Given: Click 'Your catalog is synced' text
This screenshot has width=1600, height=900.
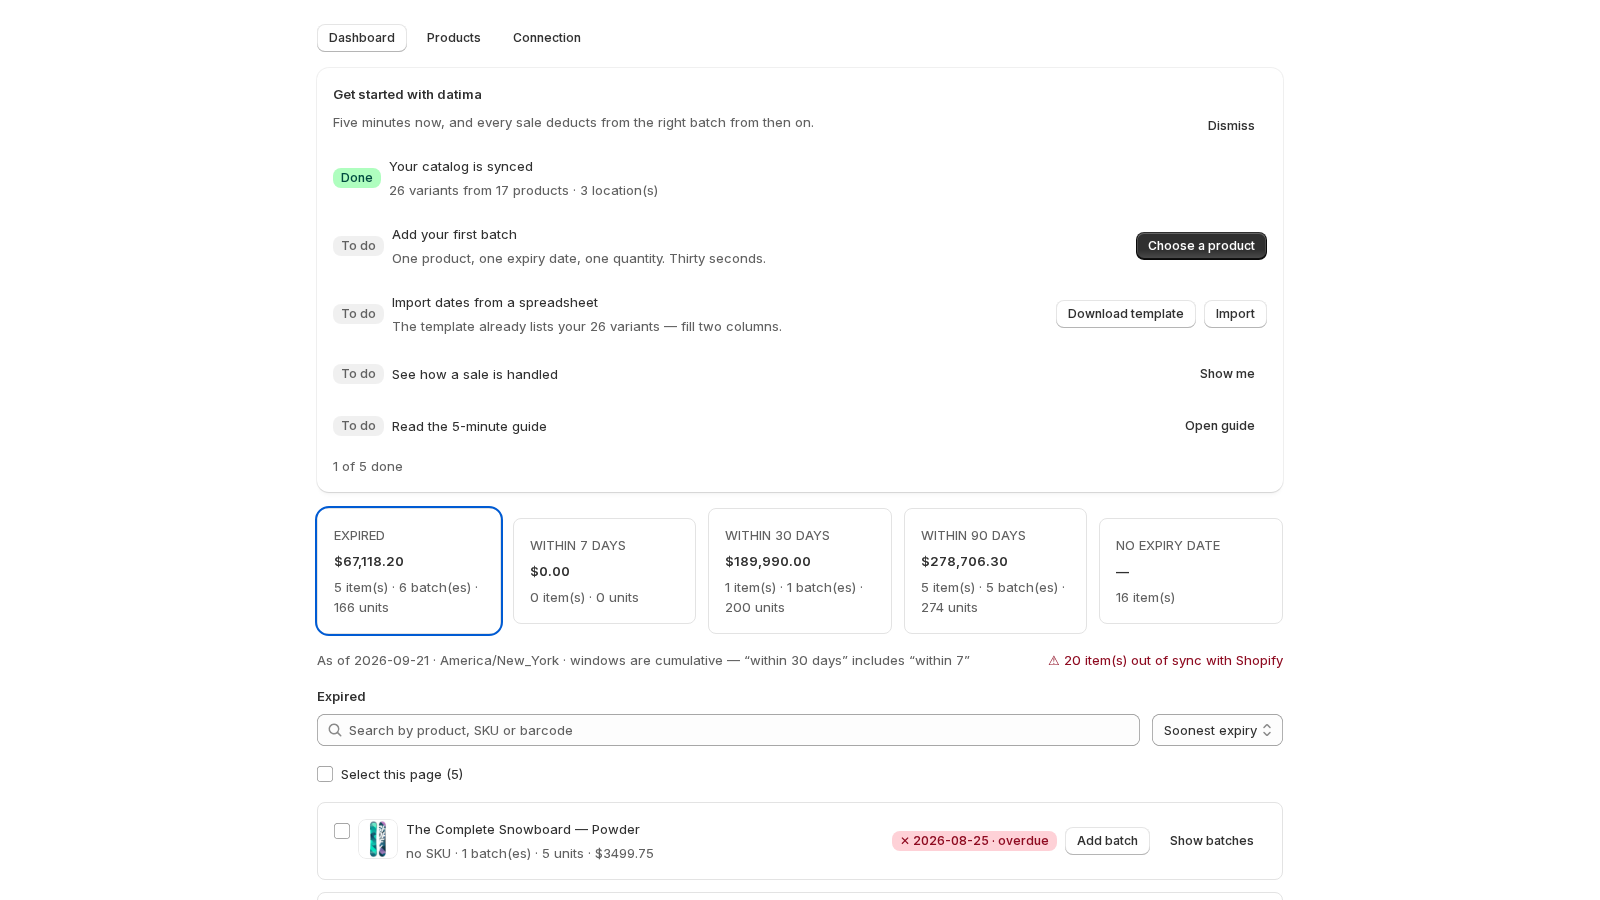Looking at the screenshot, I should pyautogui.click(x=461, y=167).
